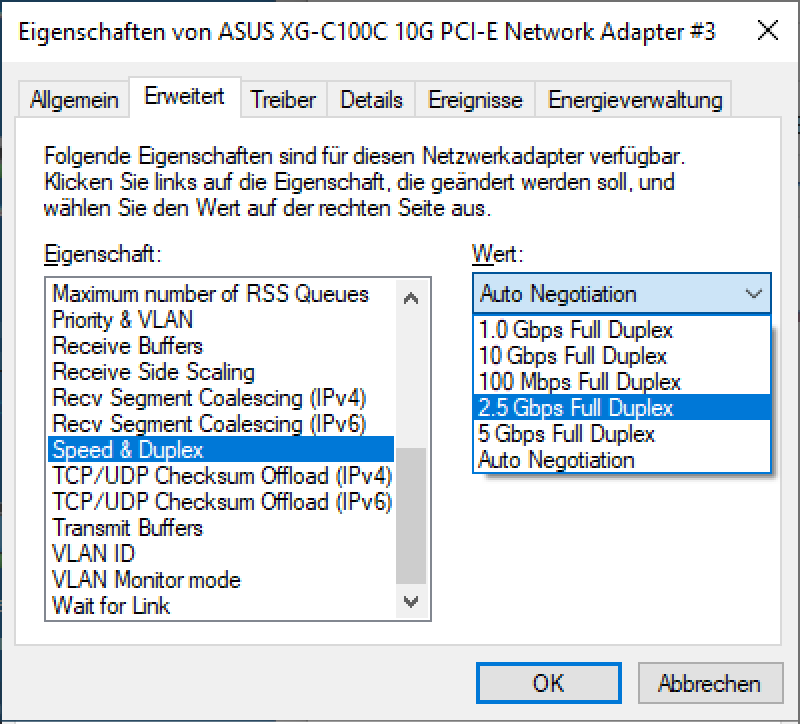Open the Treiber tab
This screenshot has height=724, width=800.
pos(283,100)
